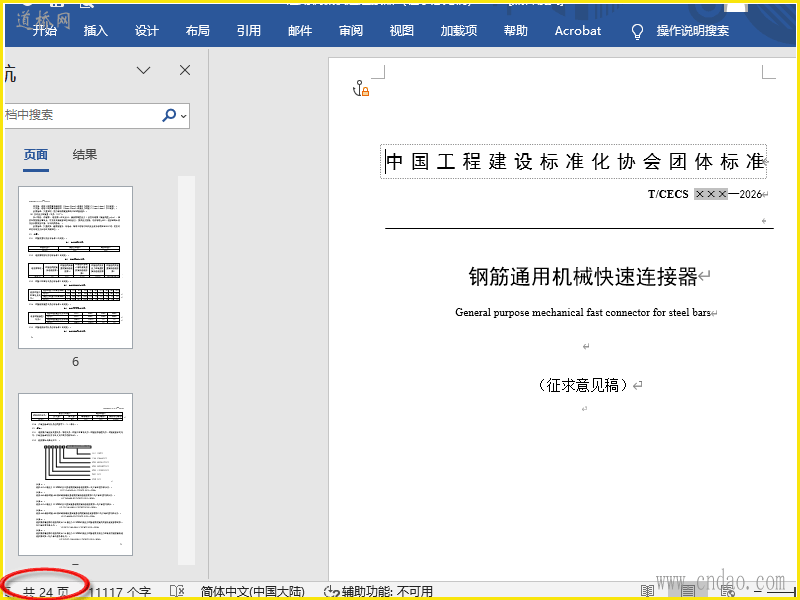Switch to Print Layout view icon
The height and width of the screenshot is (600, 800).
point(688,591)
